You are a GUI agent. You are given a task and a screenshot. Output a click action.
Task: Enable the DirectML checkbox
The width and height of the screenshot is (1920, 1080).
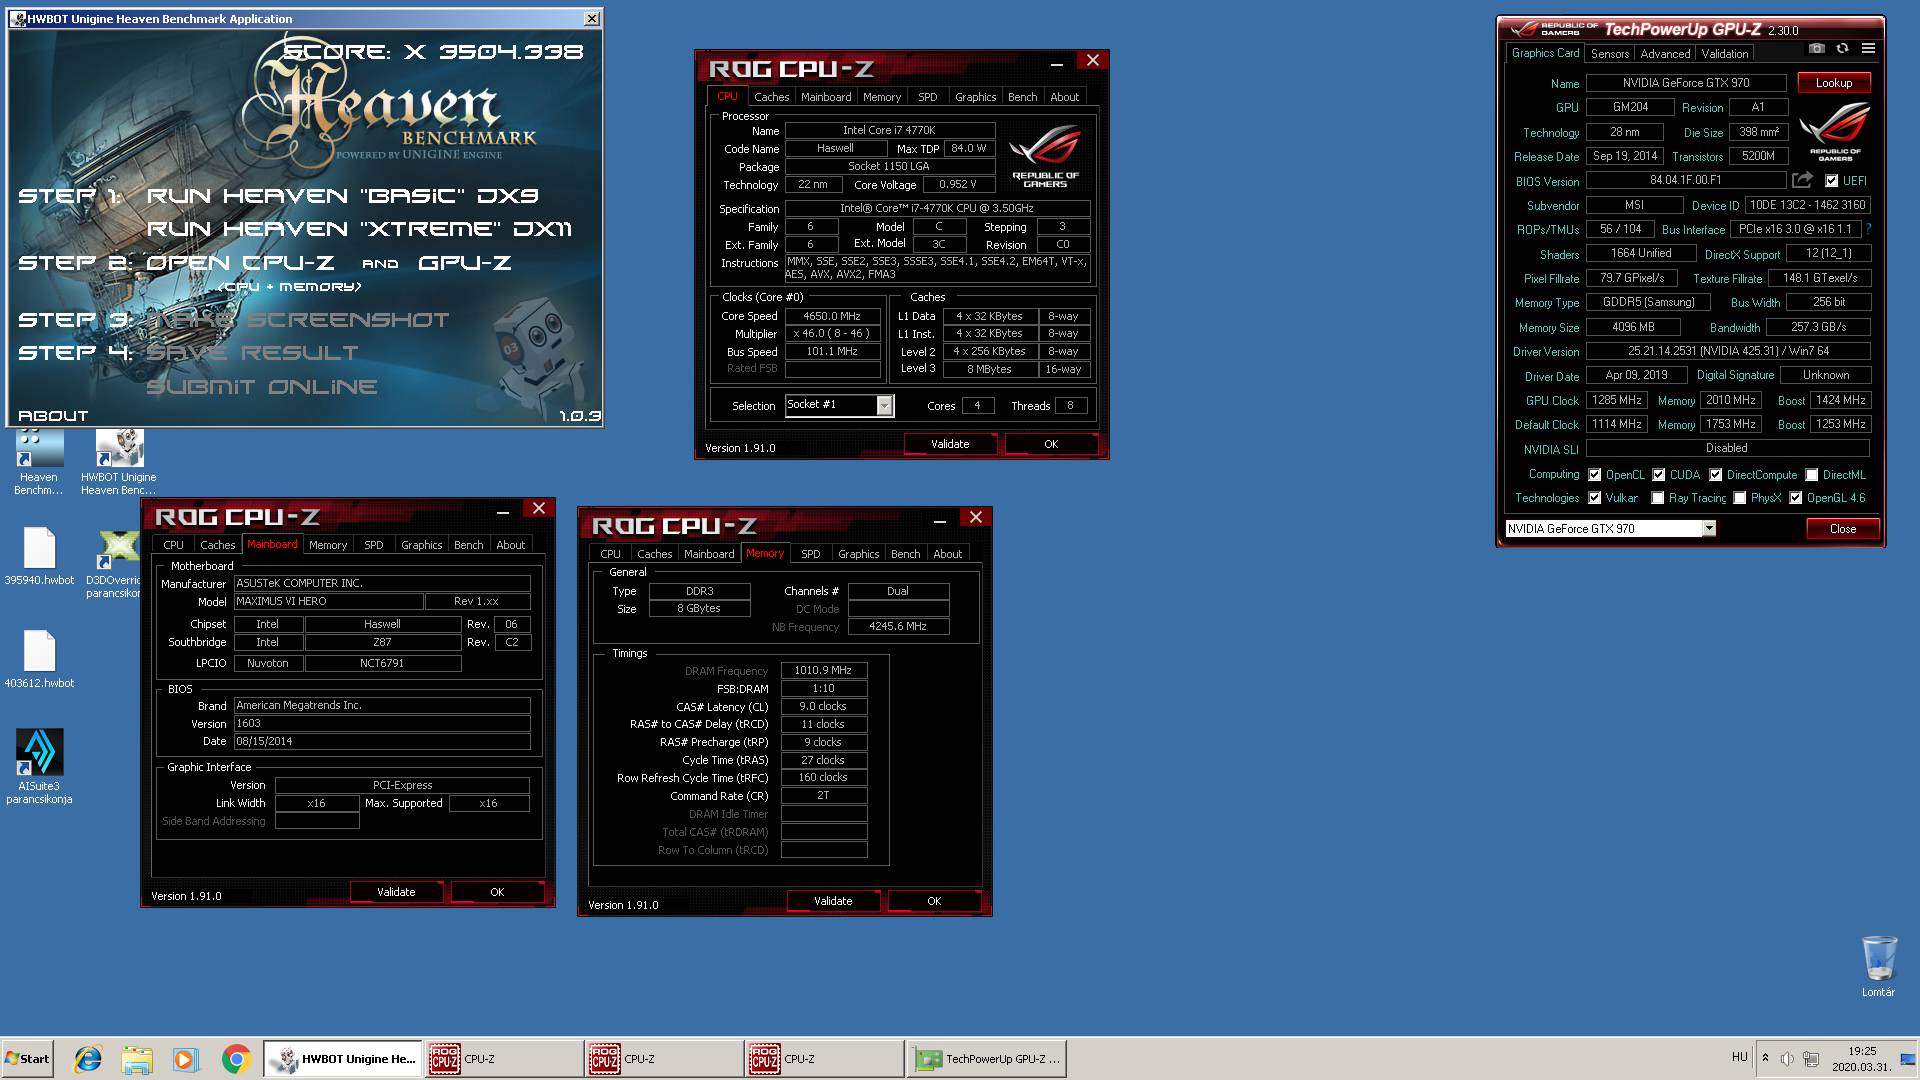1812,475
